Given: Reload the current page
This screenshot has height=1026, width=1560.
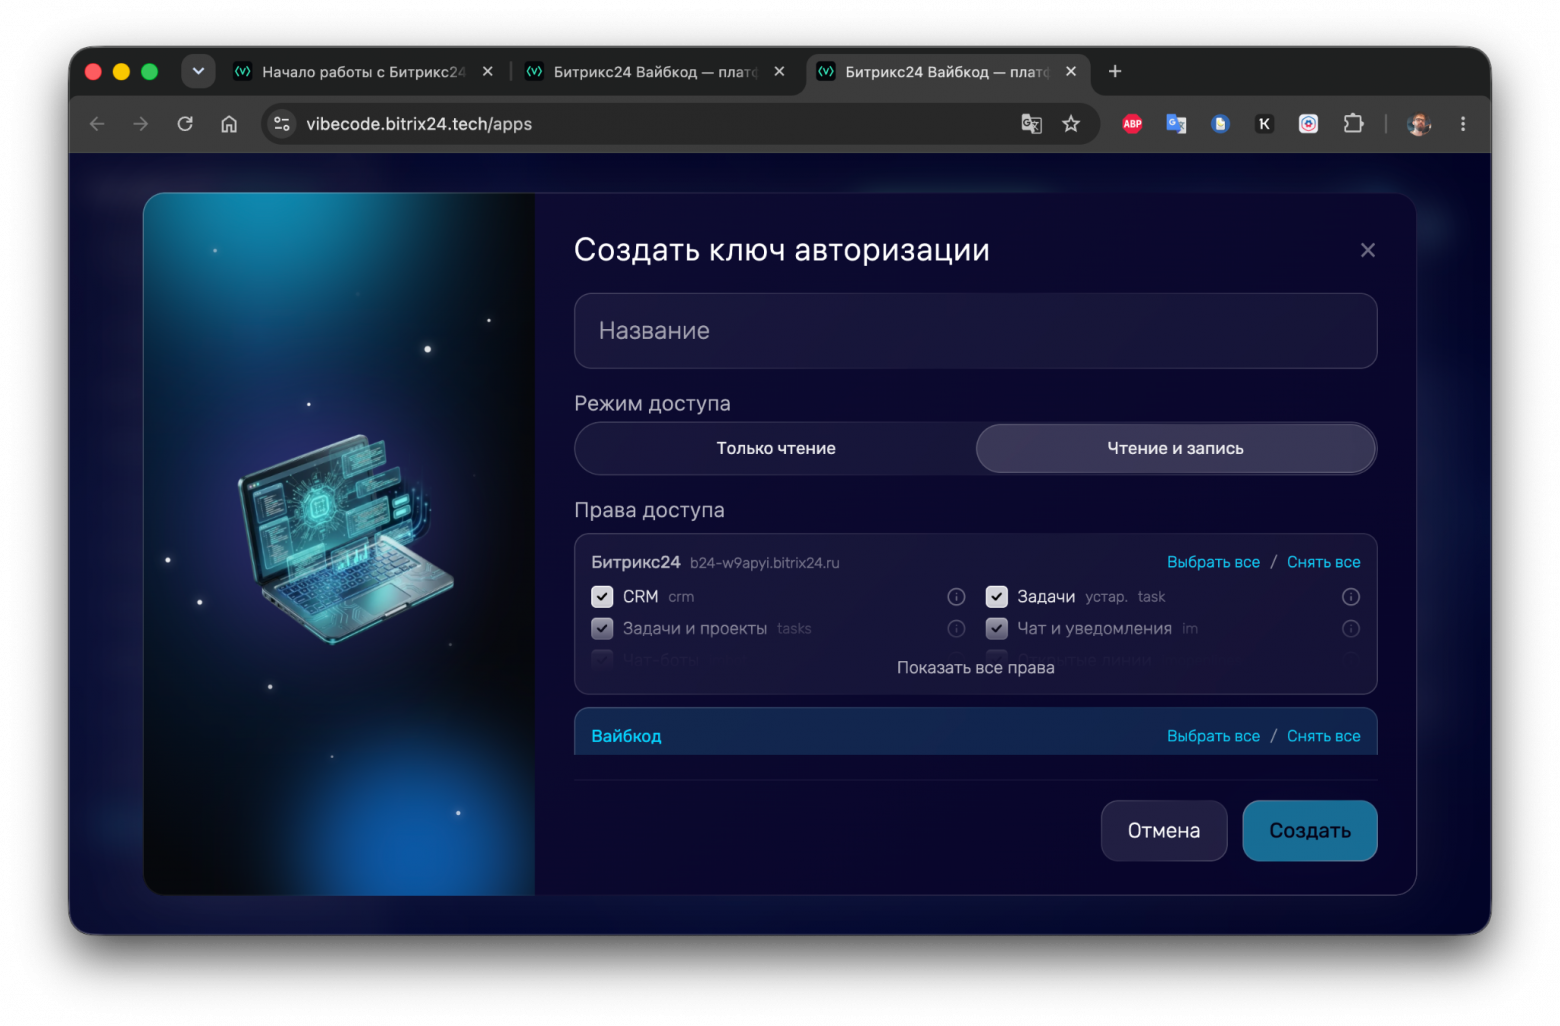Looking at the screenshot, I should (185, 124).
